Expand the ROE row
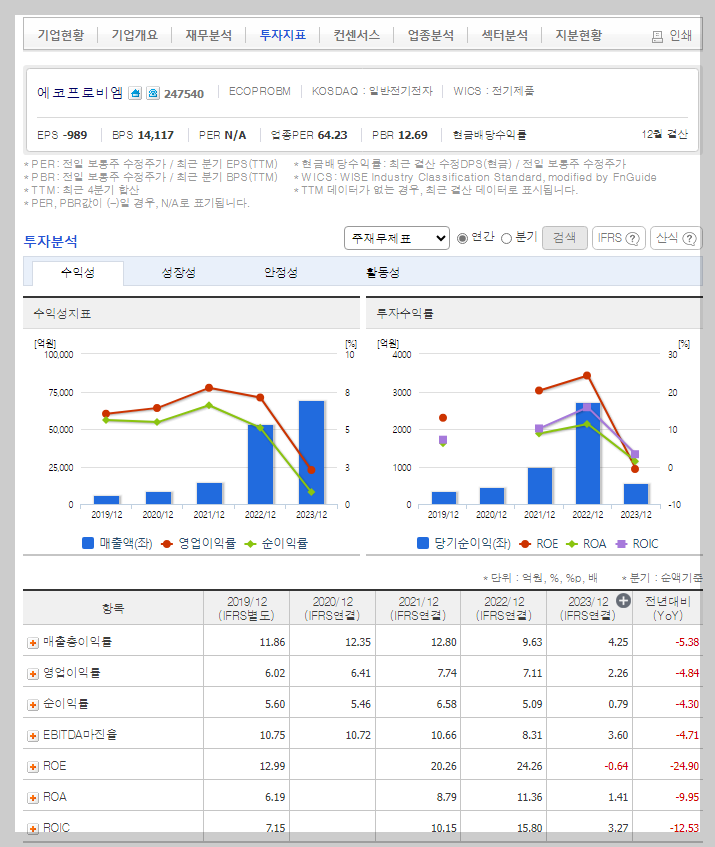This screenshot has width=715, height=847. (x=33, y=767)
